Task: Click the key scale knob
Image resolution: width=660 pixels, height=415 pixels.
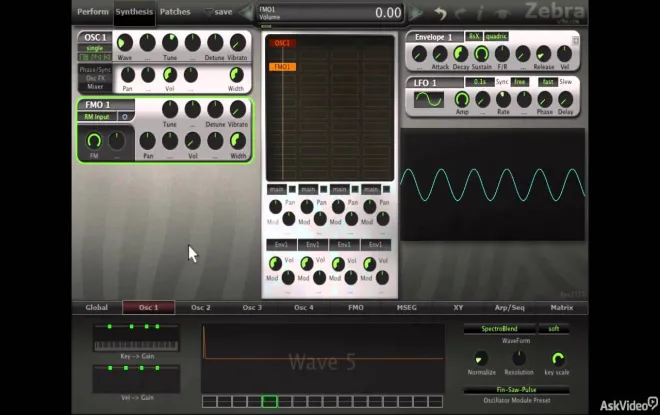Action: pyautogui.click(x=558, y=359)
